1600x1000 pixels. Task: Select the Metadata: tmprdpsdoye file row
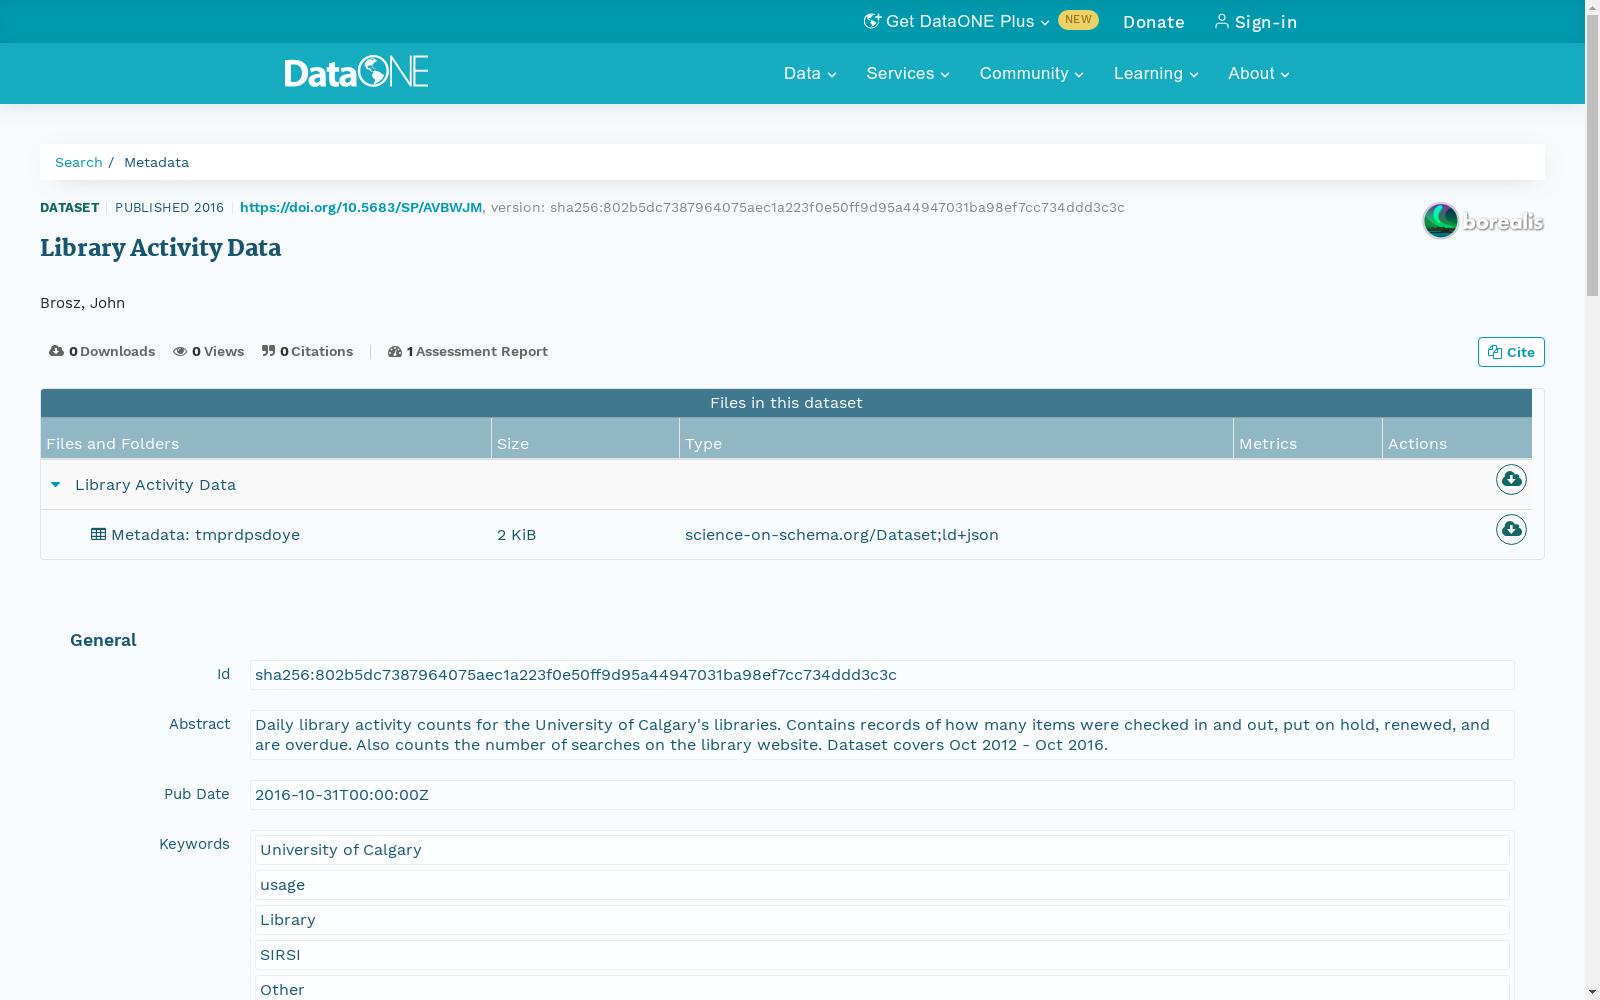[x=786, y=535]
